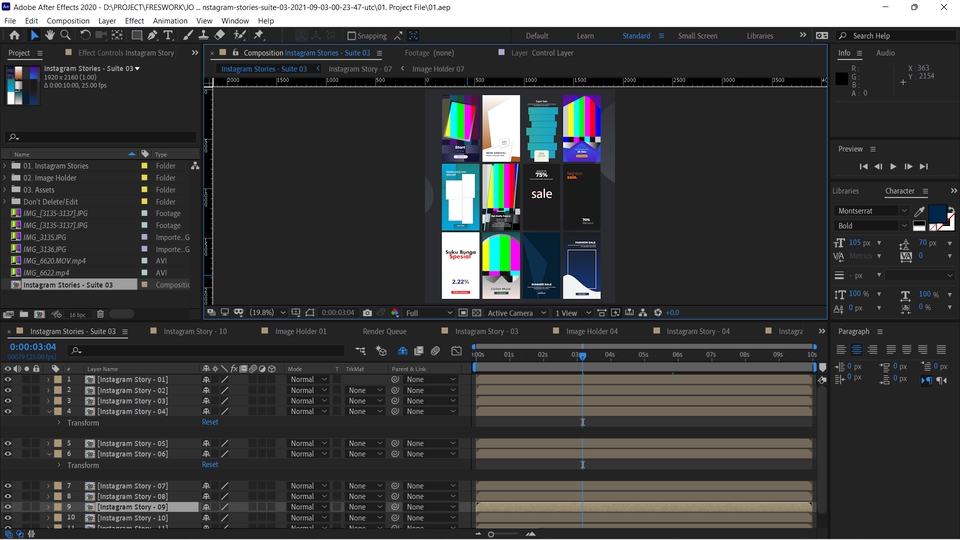
Task: Enable the Snapping checkbox
Action: click(x=350, y=36)
